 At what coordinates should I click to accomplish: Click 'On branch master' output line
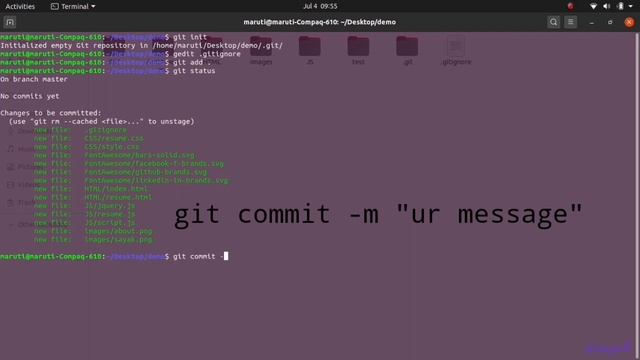point(34,79)
